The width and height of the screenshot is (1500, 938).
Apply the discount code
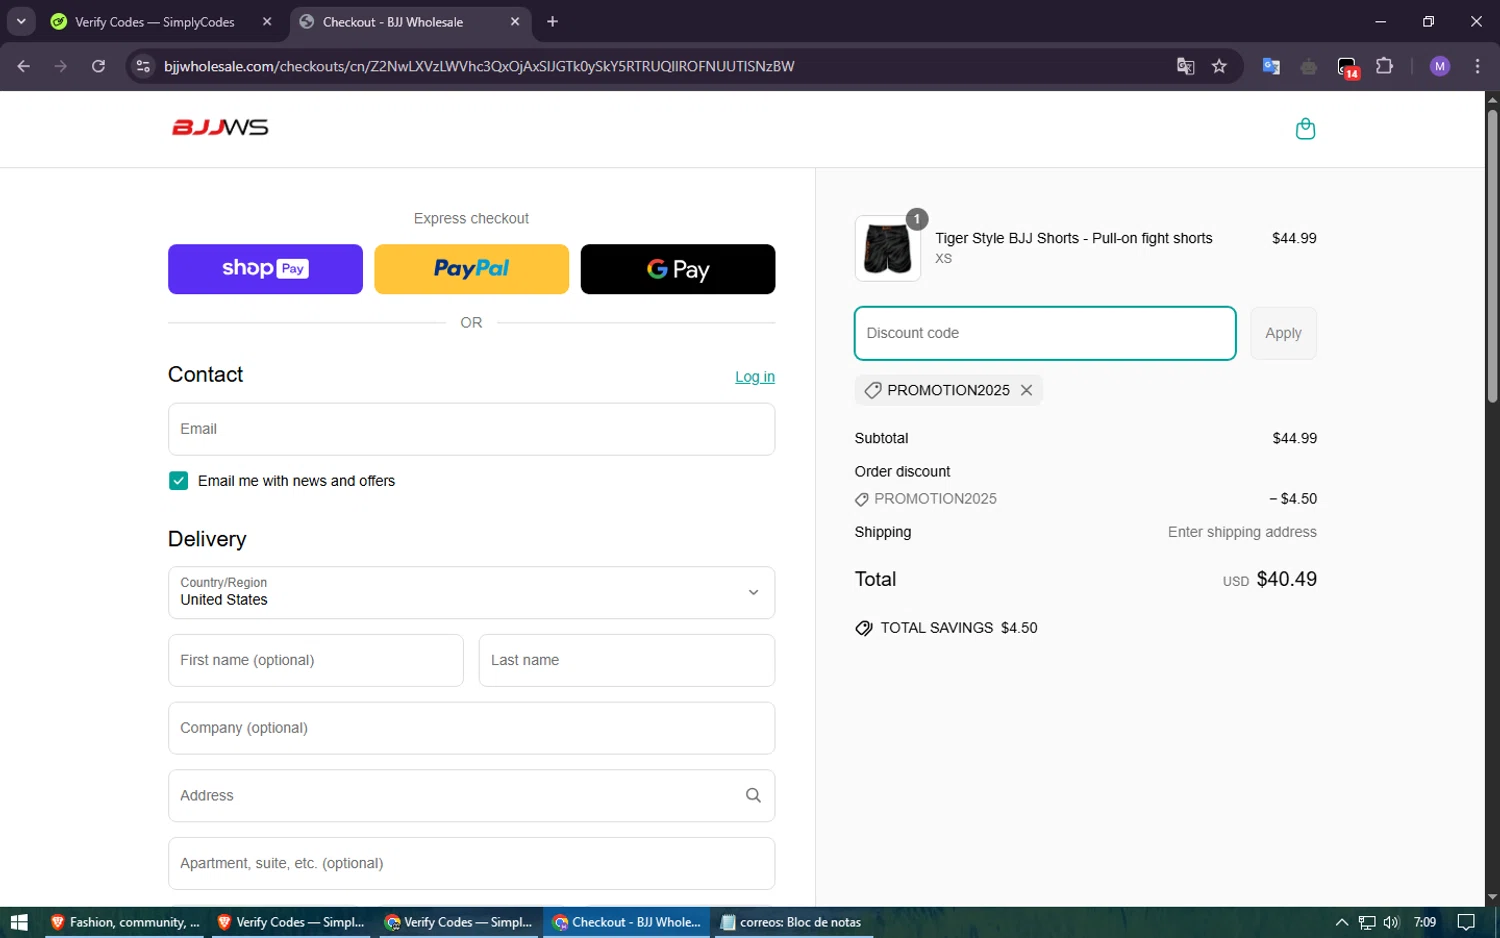[1283, 333]
